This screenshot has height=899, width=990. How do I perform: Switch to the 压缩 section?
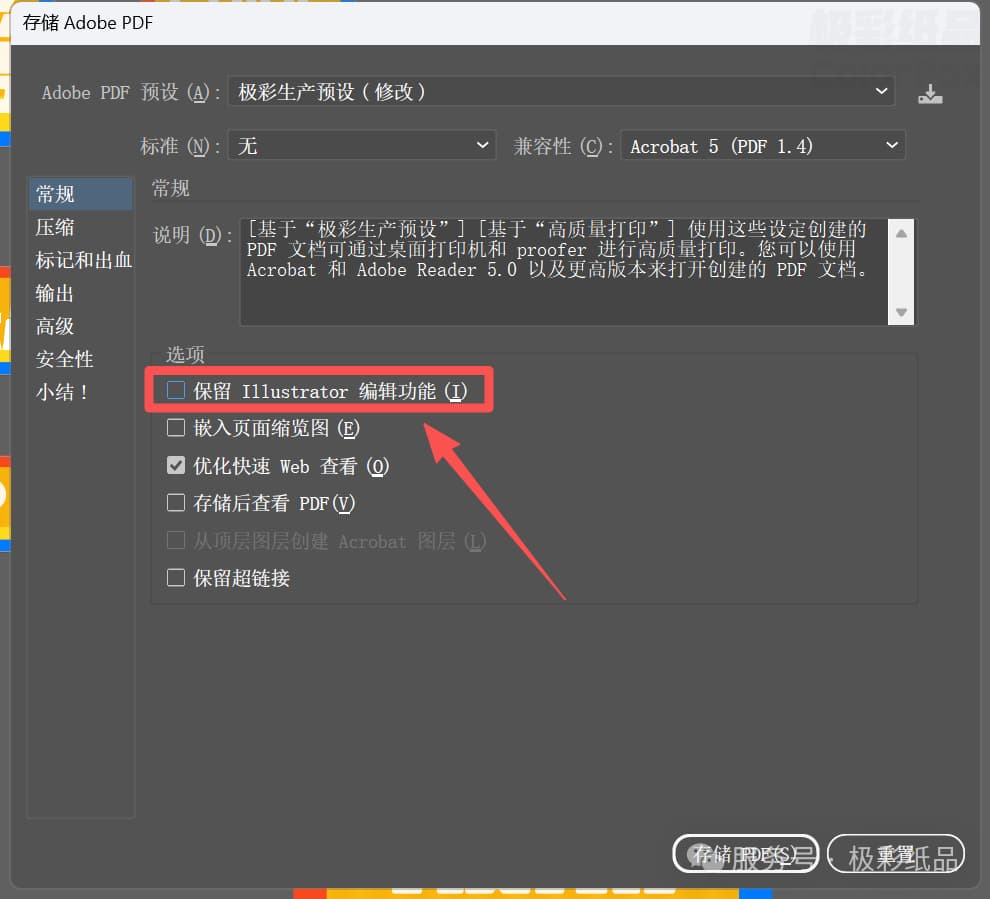click(56, 227)
